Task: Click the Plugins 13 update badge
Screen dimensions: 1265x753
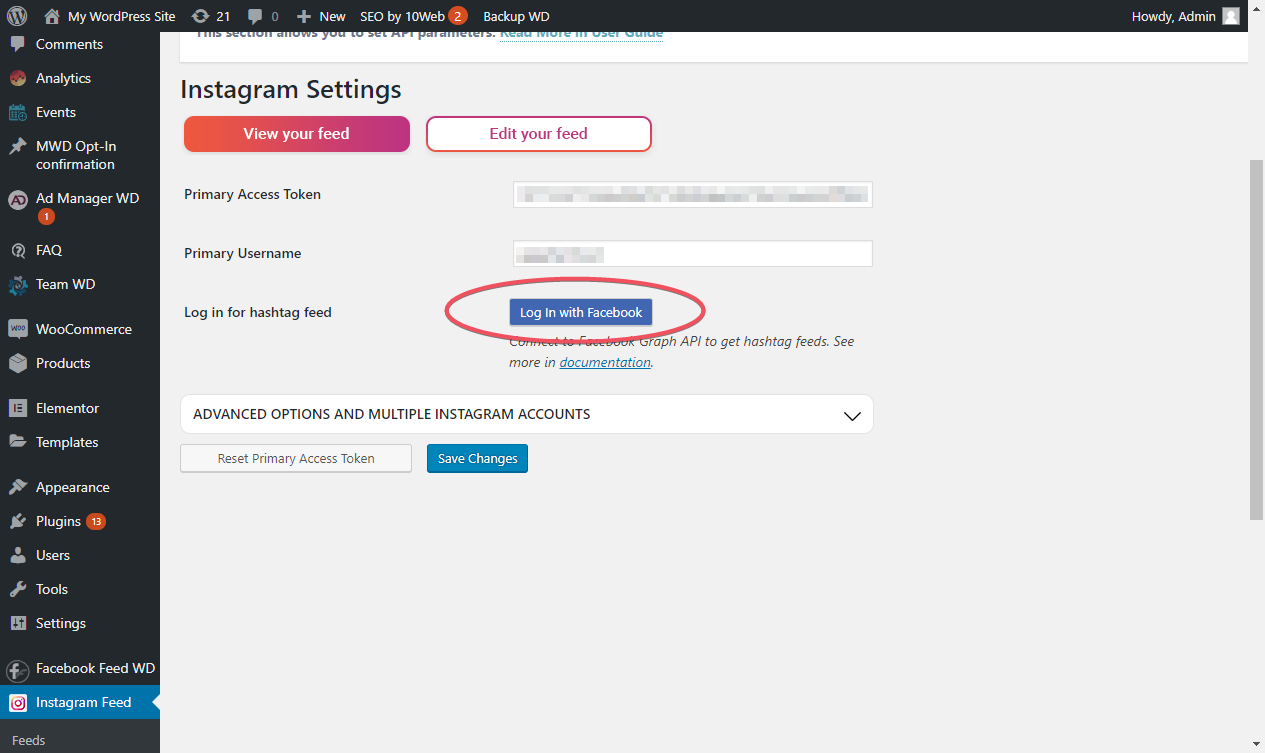Action: pyautogui.click(x=96, y=521)
